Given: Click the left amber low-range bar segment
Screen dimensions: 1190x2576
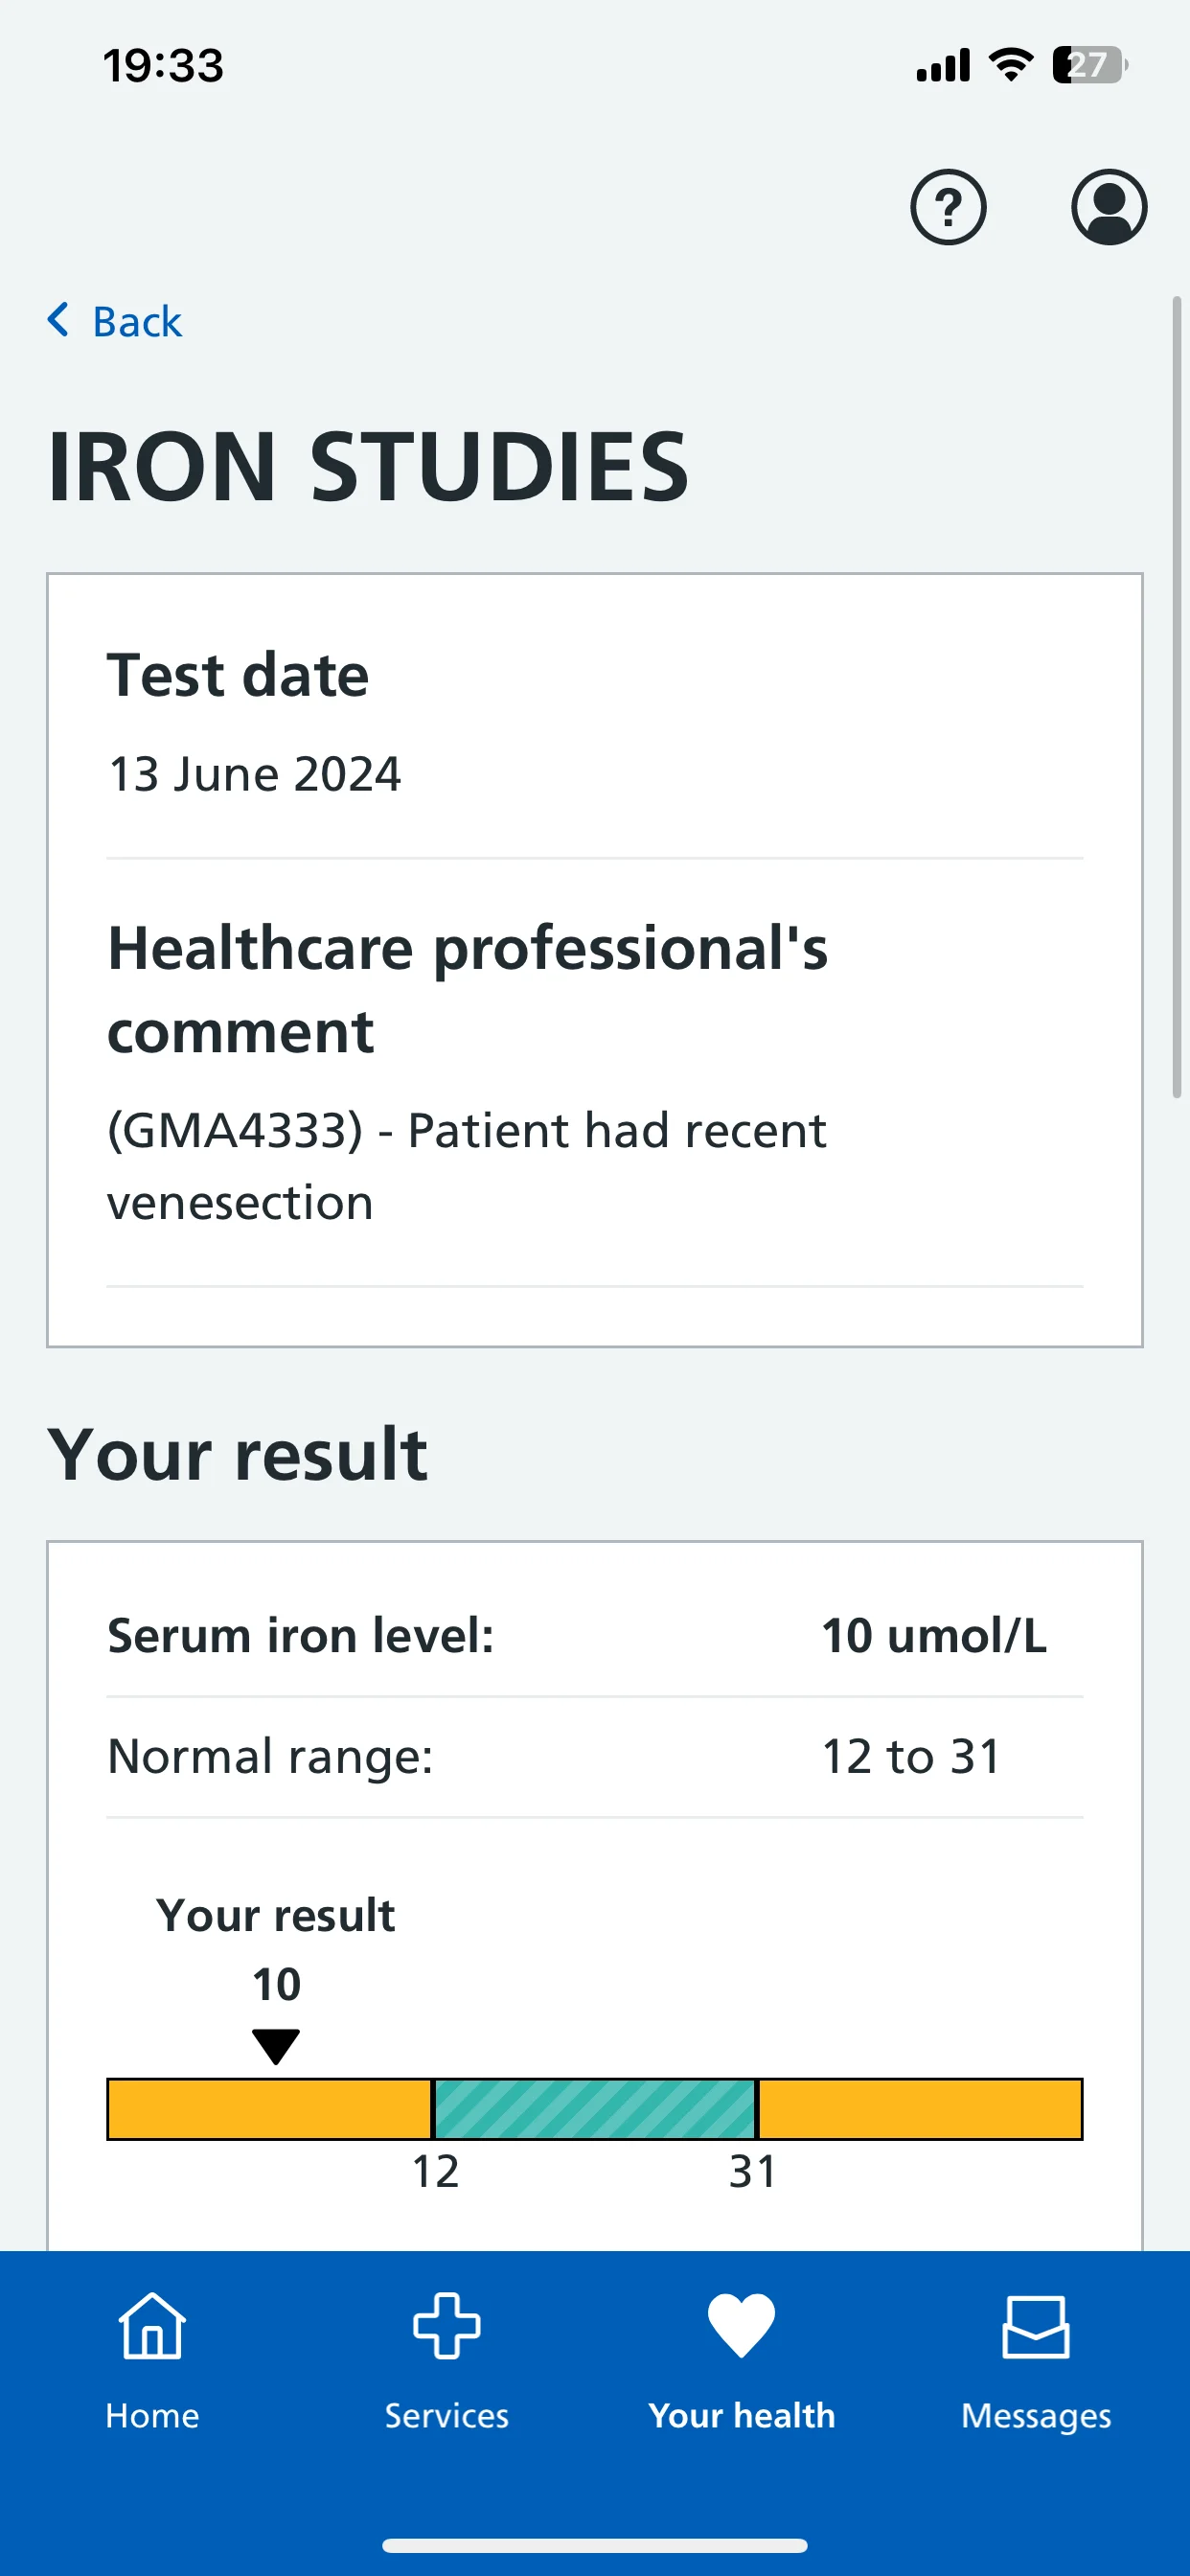Looking at the screenshot, I should point(269,2109).
